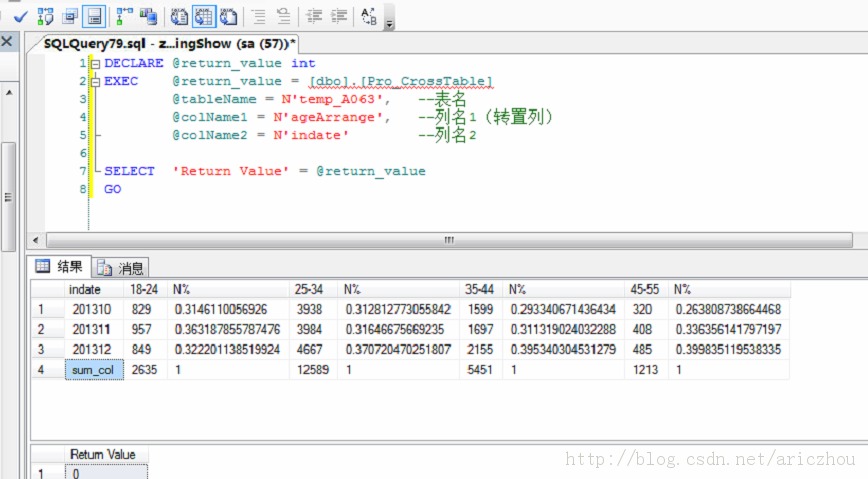Click the Return Value column header
This screenshot has height=479, width=868.
pos(106,455)
